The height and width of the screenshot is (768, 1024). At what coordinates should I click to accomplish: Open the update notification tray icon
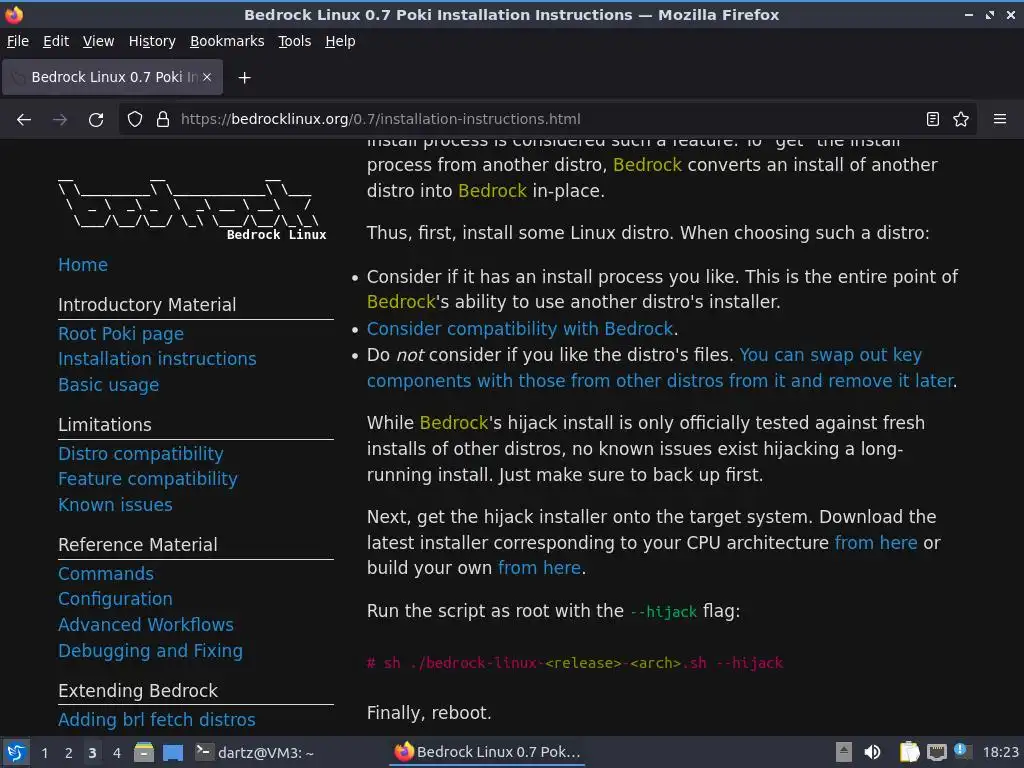click(961, 750)
